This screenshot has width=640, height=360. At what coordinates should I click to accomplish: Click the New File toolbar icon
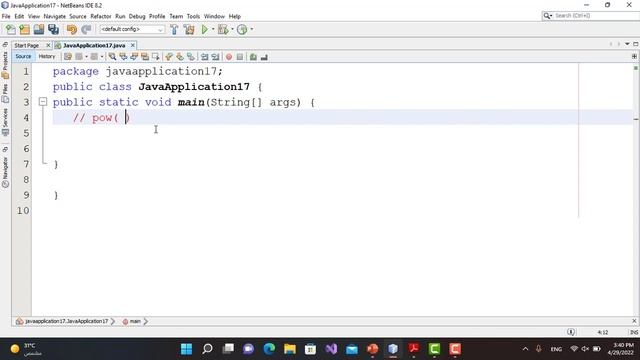11,29
